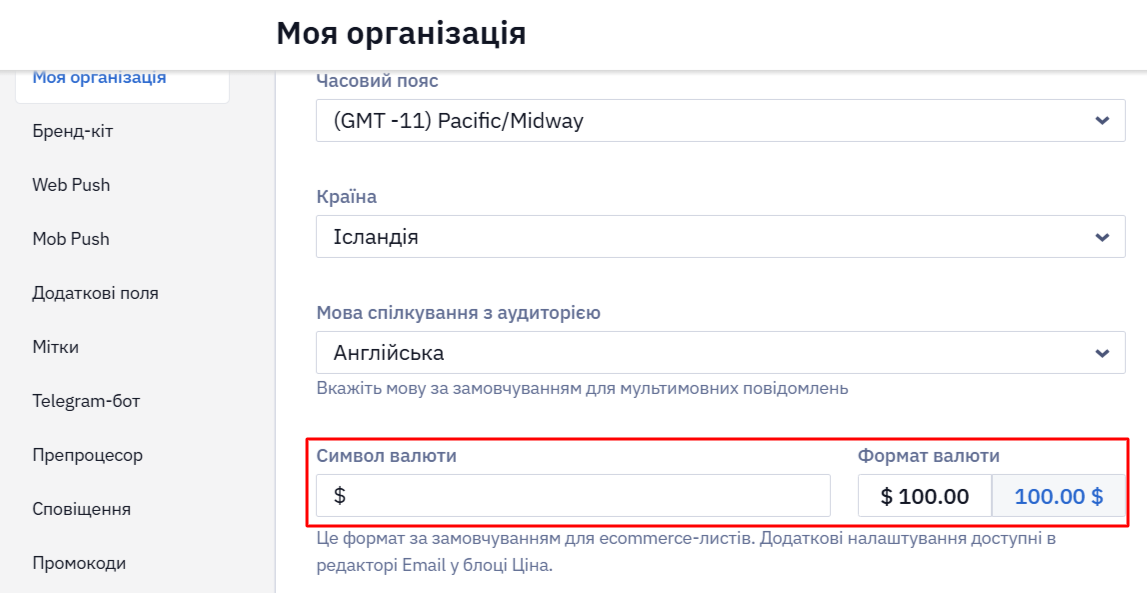Click the chevron next to Англійська
Screen dimensions: 1147x593
[1102, 353]
